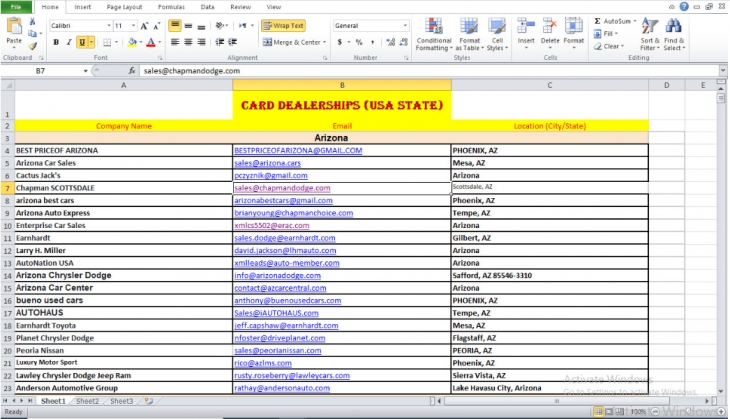Click the Orientation icon
Viewport: 730px width, 419px height.
(x=219, y=26)
